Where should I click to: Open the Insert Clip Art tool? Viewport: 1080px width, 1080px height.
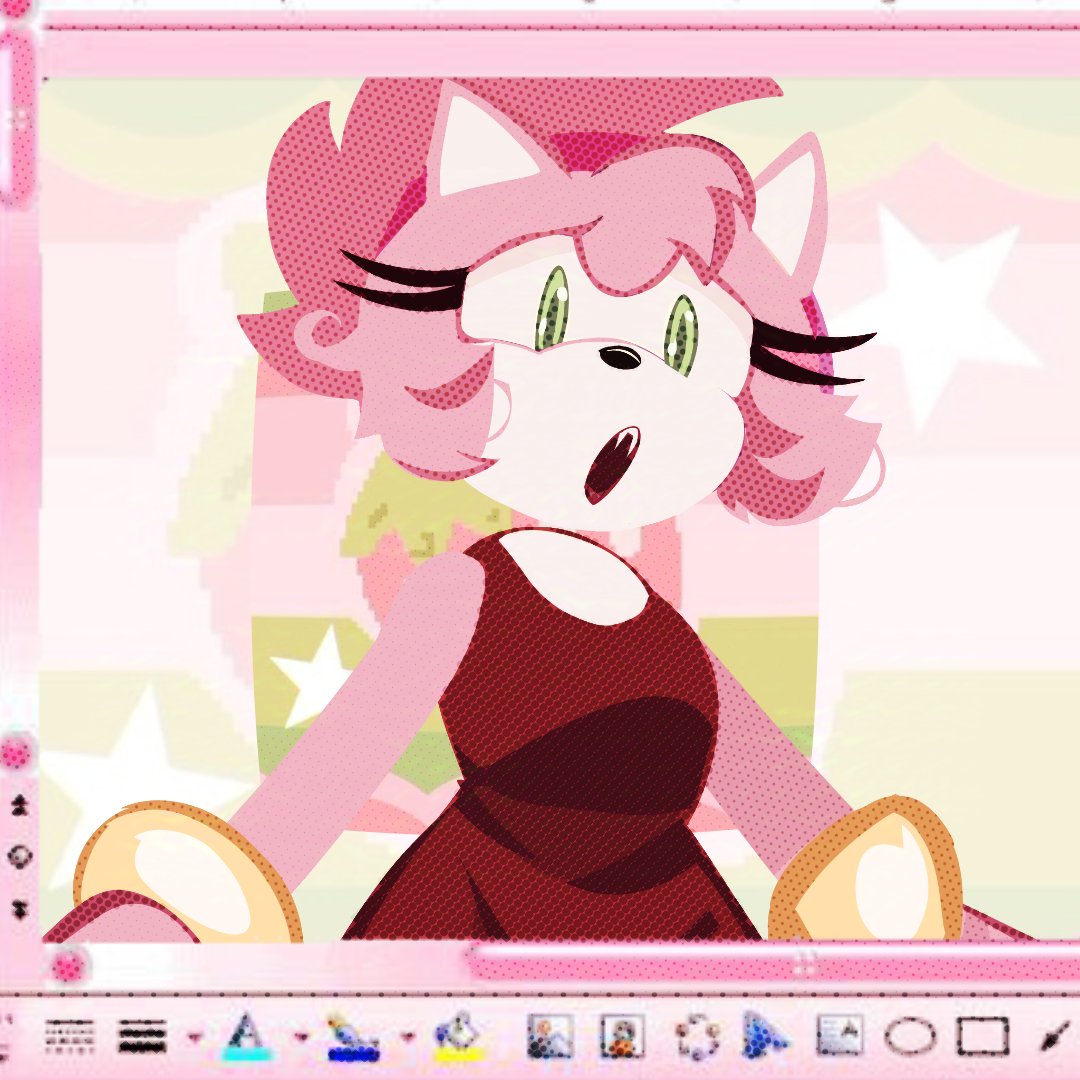(622, 1036)
